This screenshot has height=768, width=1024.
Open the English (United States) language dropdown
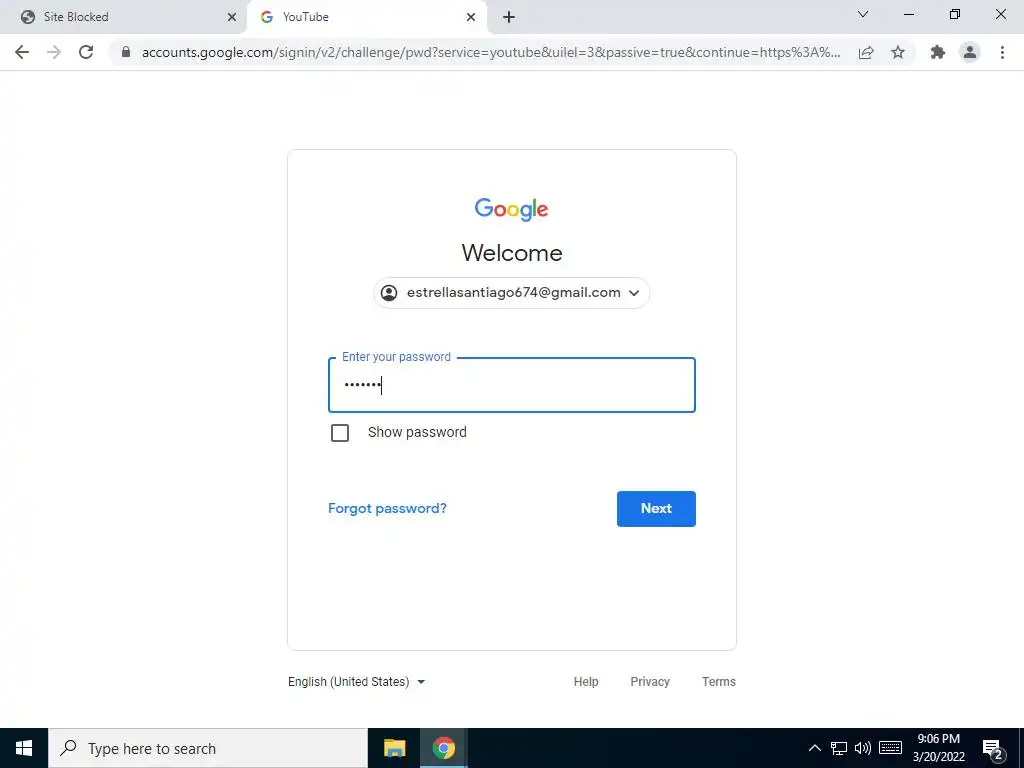357,682
